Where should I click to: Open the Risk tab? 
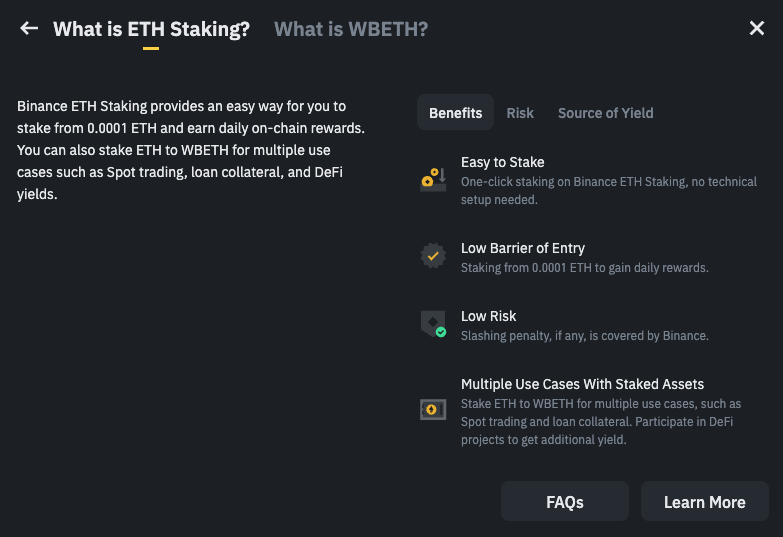pos(520,113)
